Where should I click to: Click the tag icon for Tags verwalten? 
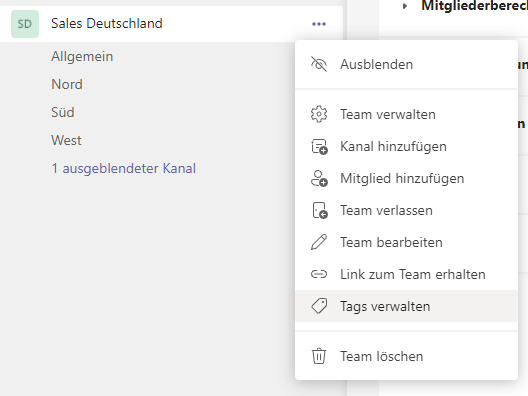pyautogui.click(x=319, y=306)
